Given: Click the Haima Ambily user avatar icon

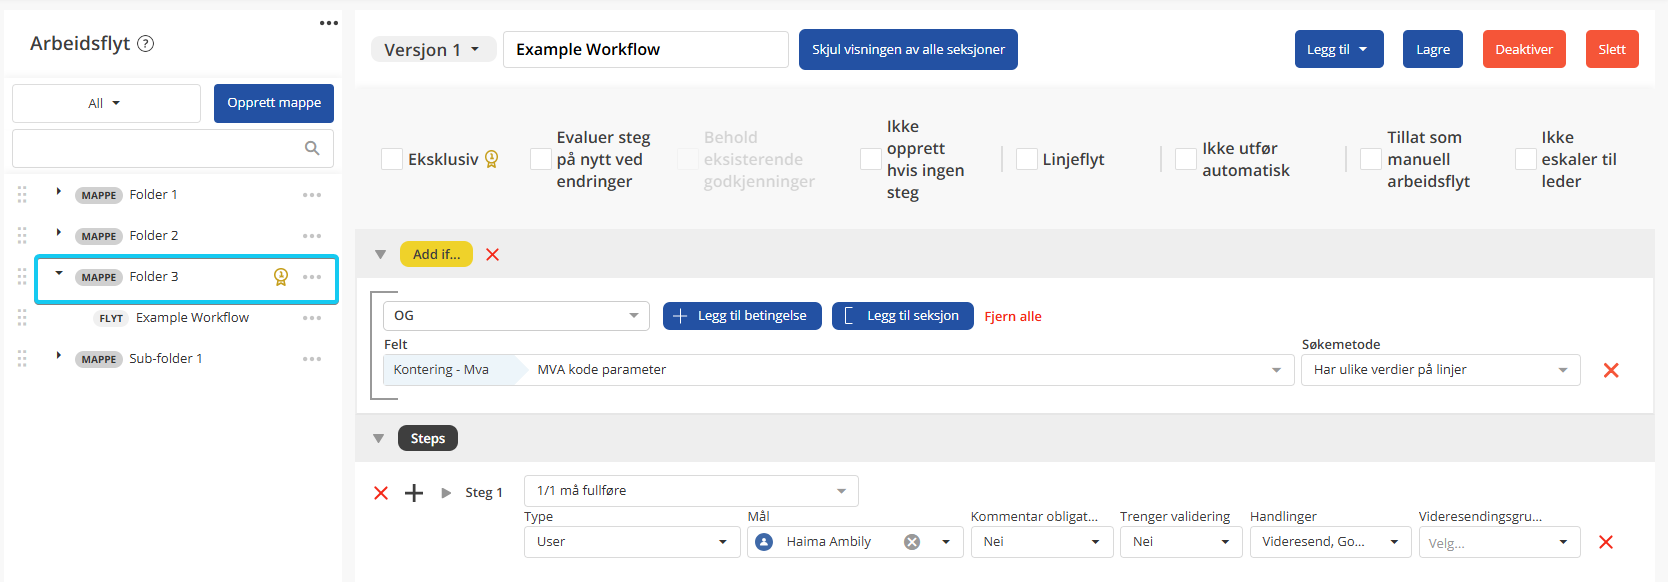Looking at the screenshot, I should 764,542.
